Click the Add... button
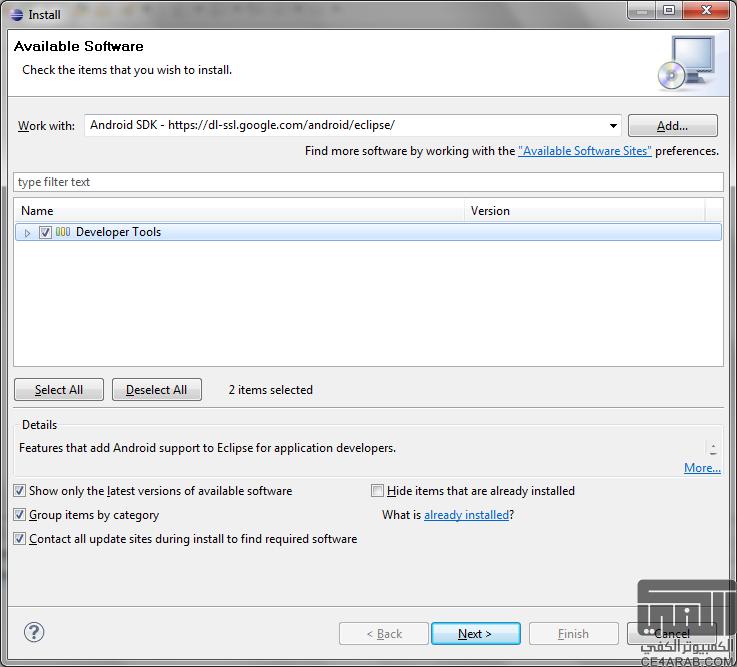 pyautogui.click(x=673, y=126)
